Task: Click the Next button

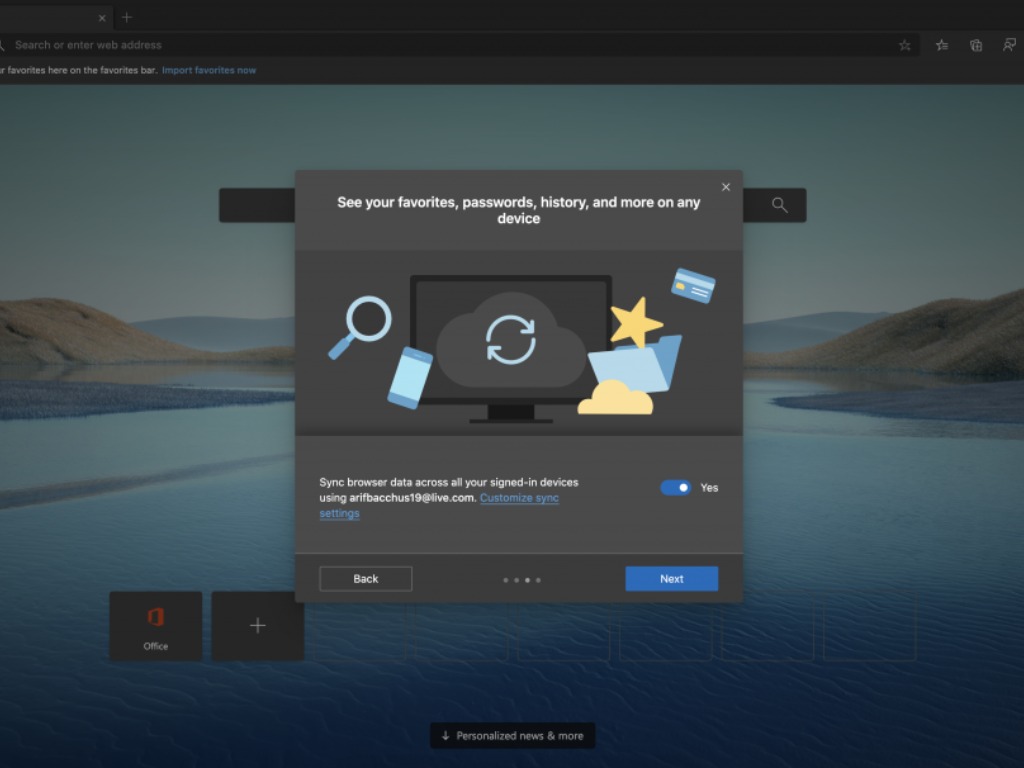Action: coord(671,579)
